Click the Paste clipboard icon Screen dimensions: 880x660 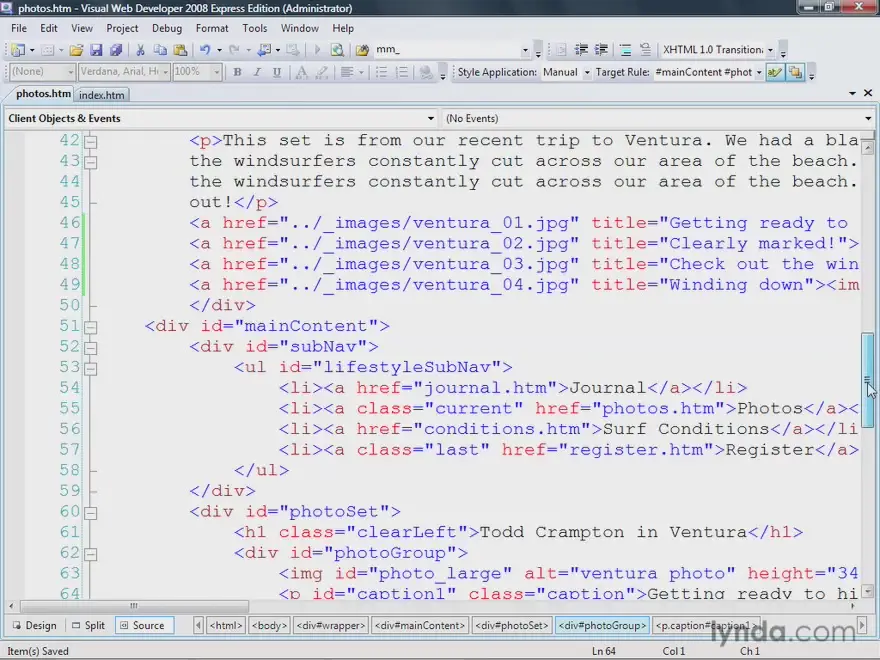[180, 50]
